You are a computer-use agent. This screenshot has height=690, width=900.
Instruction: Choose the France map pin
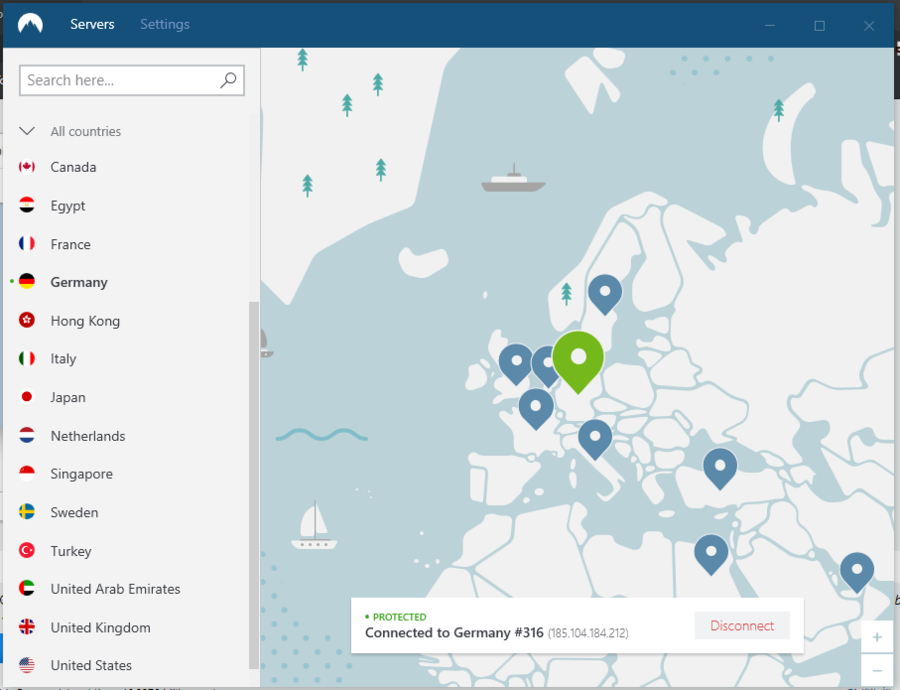(x=536, y=409)
